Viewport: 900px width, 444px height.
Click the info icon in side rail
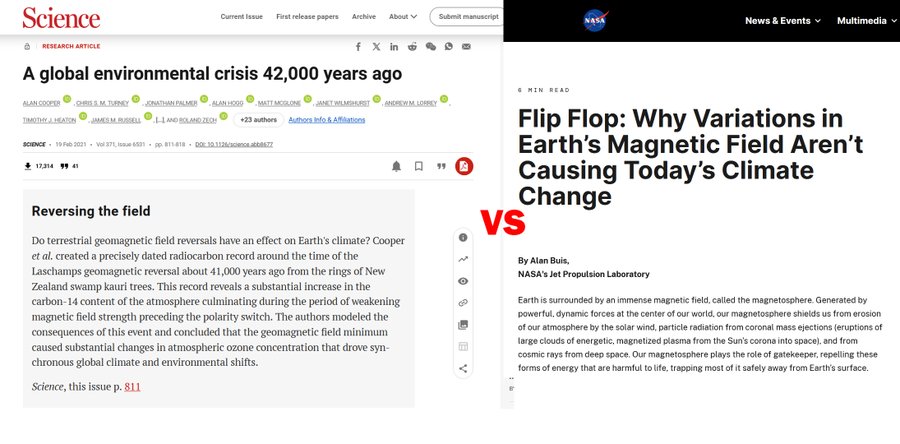point(463,237)
